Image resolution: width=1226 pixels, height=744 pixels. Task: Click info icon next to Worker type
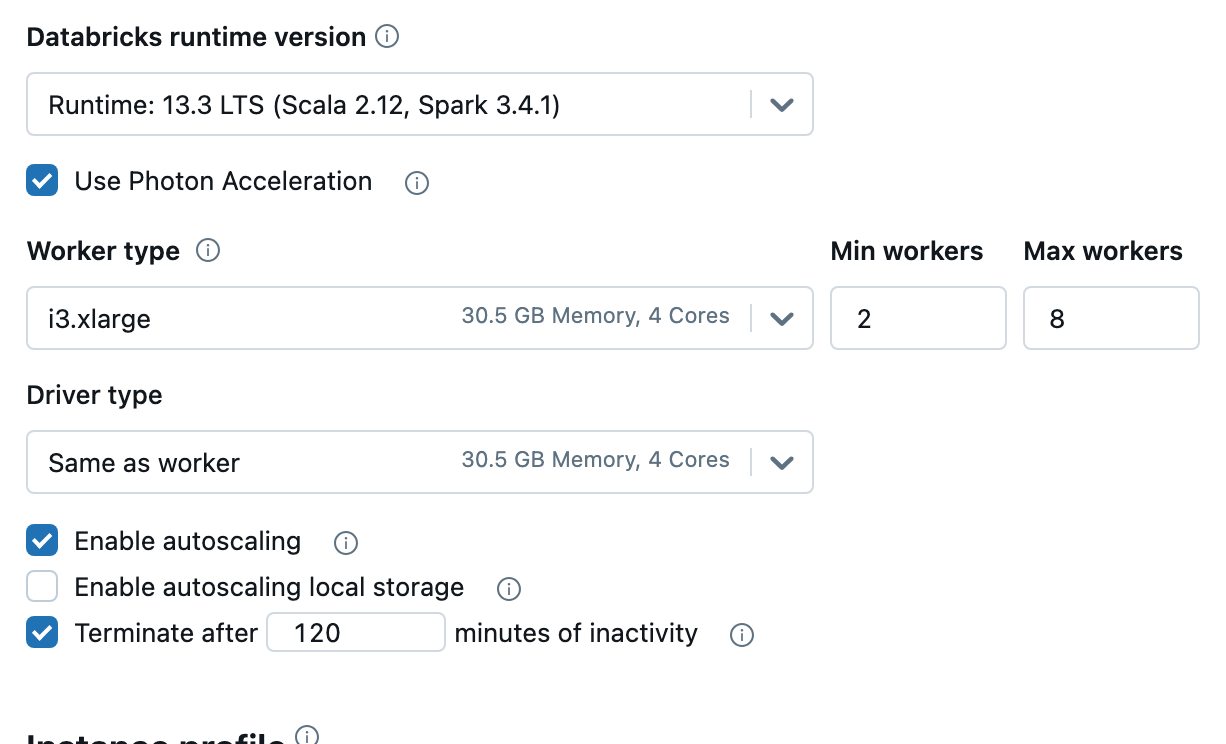pyautogui.click(x=208, y=251)
